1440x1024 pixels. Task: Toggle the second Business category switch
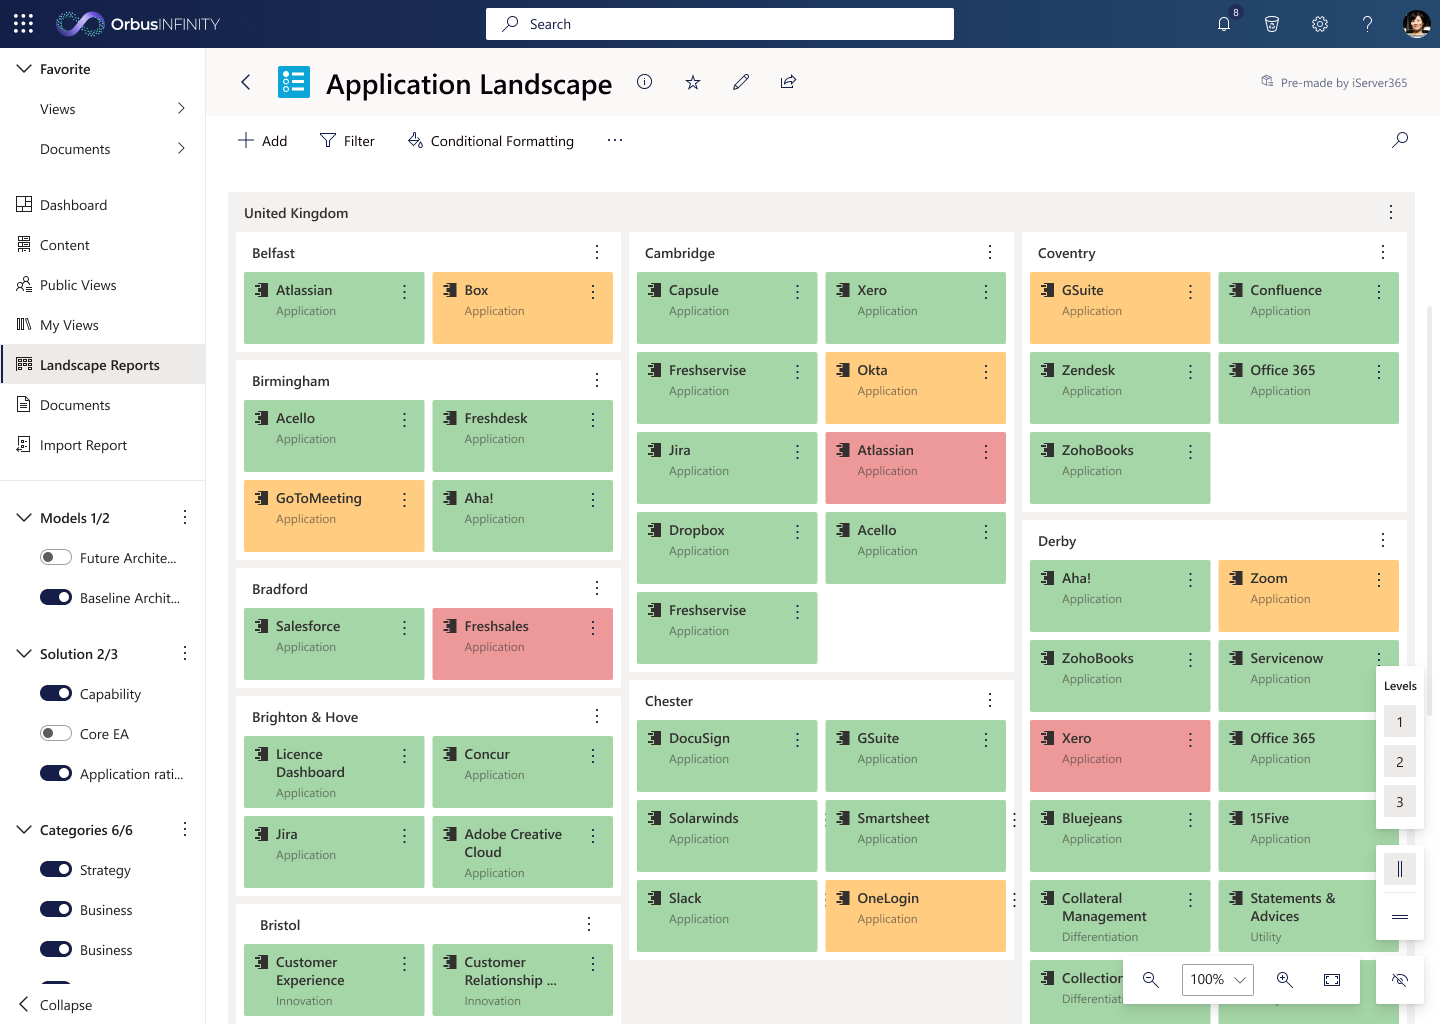pyautogui.click(x=56, y=949)
